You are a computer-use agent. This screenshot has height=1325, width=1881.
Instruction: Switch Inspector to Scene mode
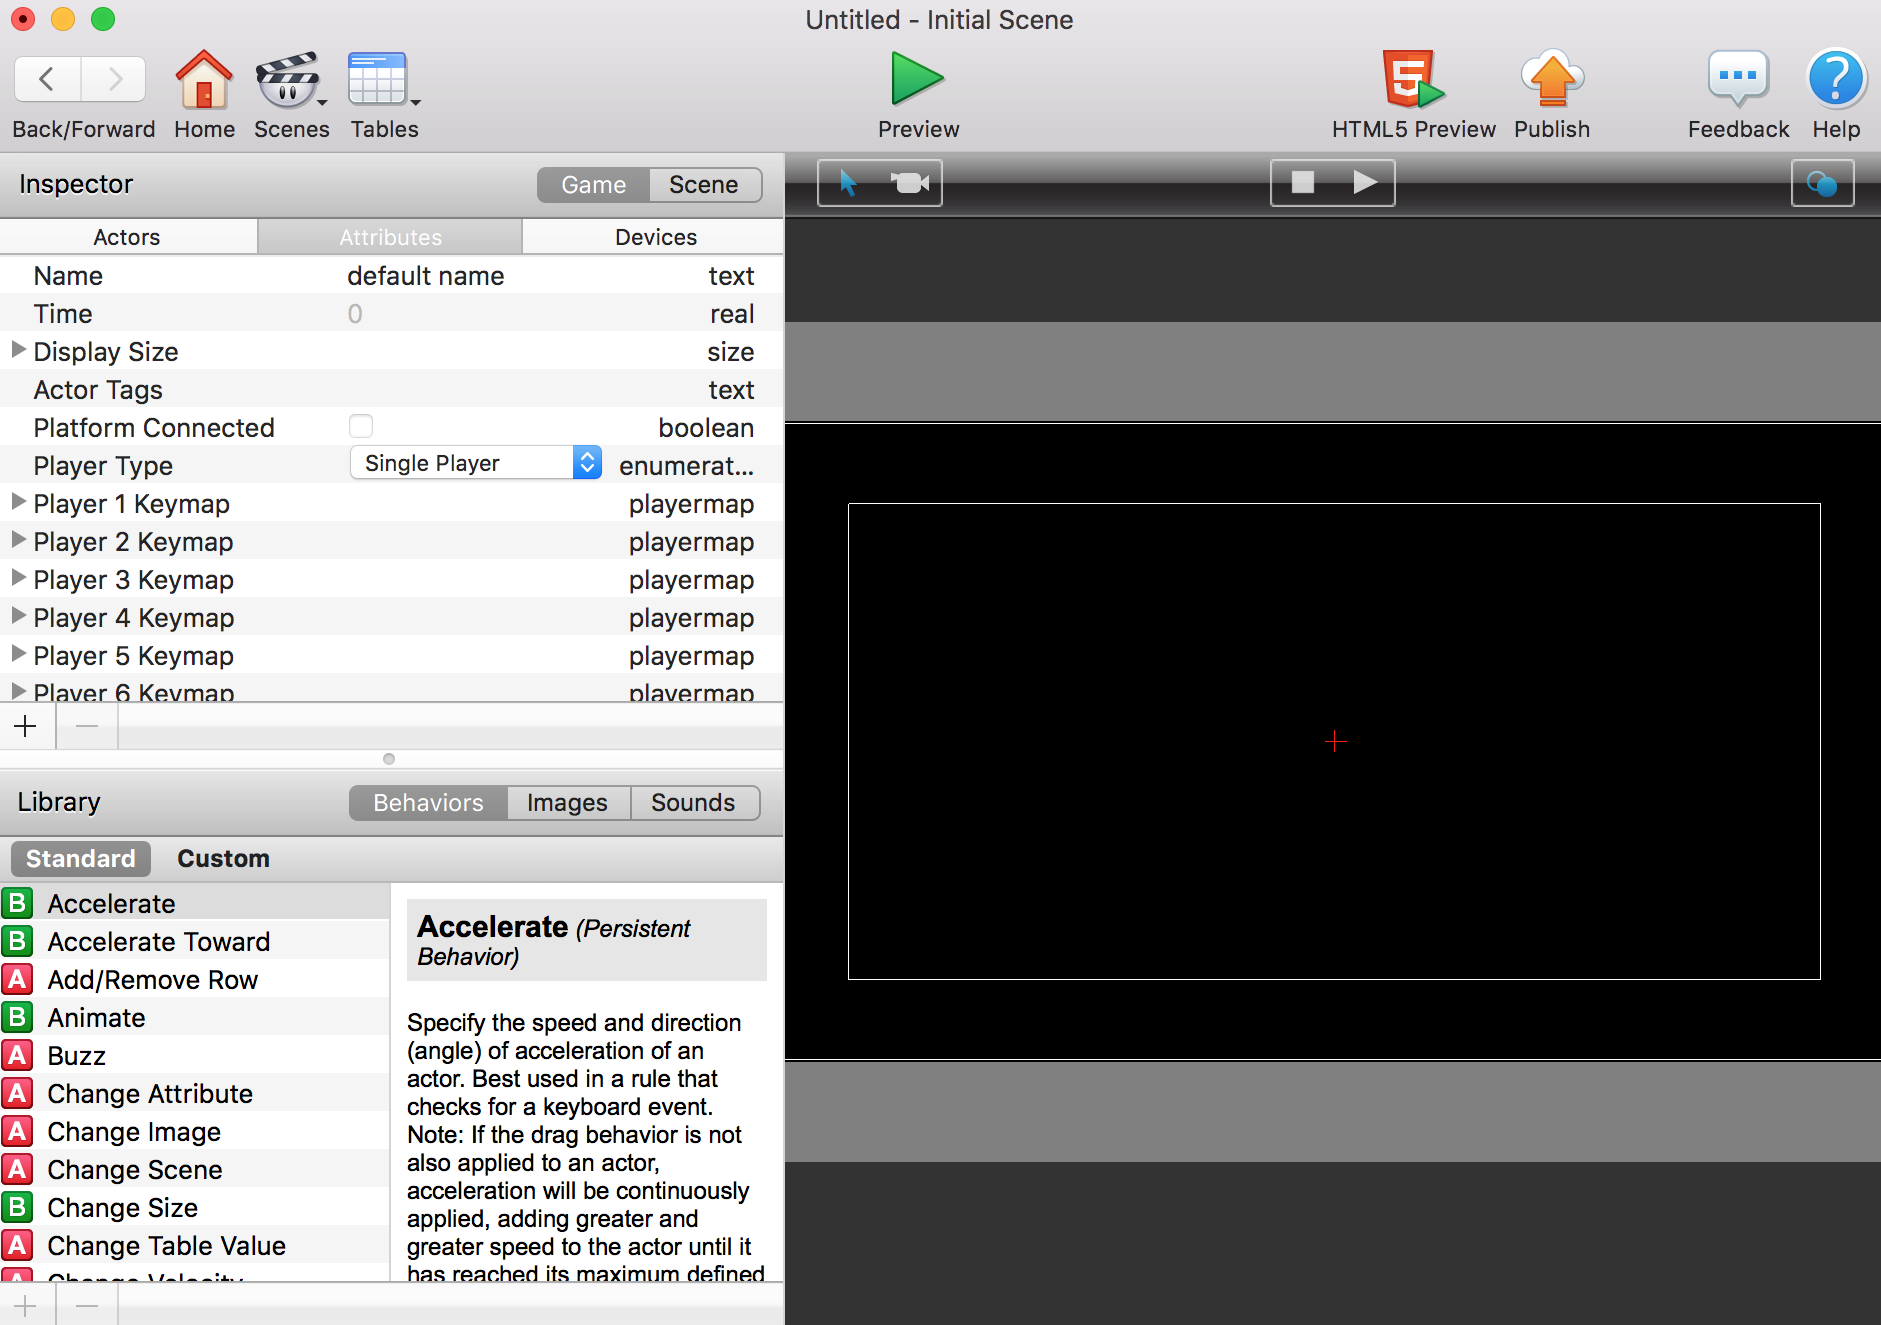click(x=704, y=185)
